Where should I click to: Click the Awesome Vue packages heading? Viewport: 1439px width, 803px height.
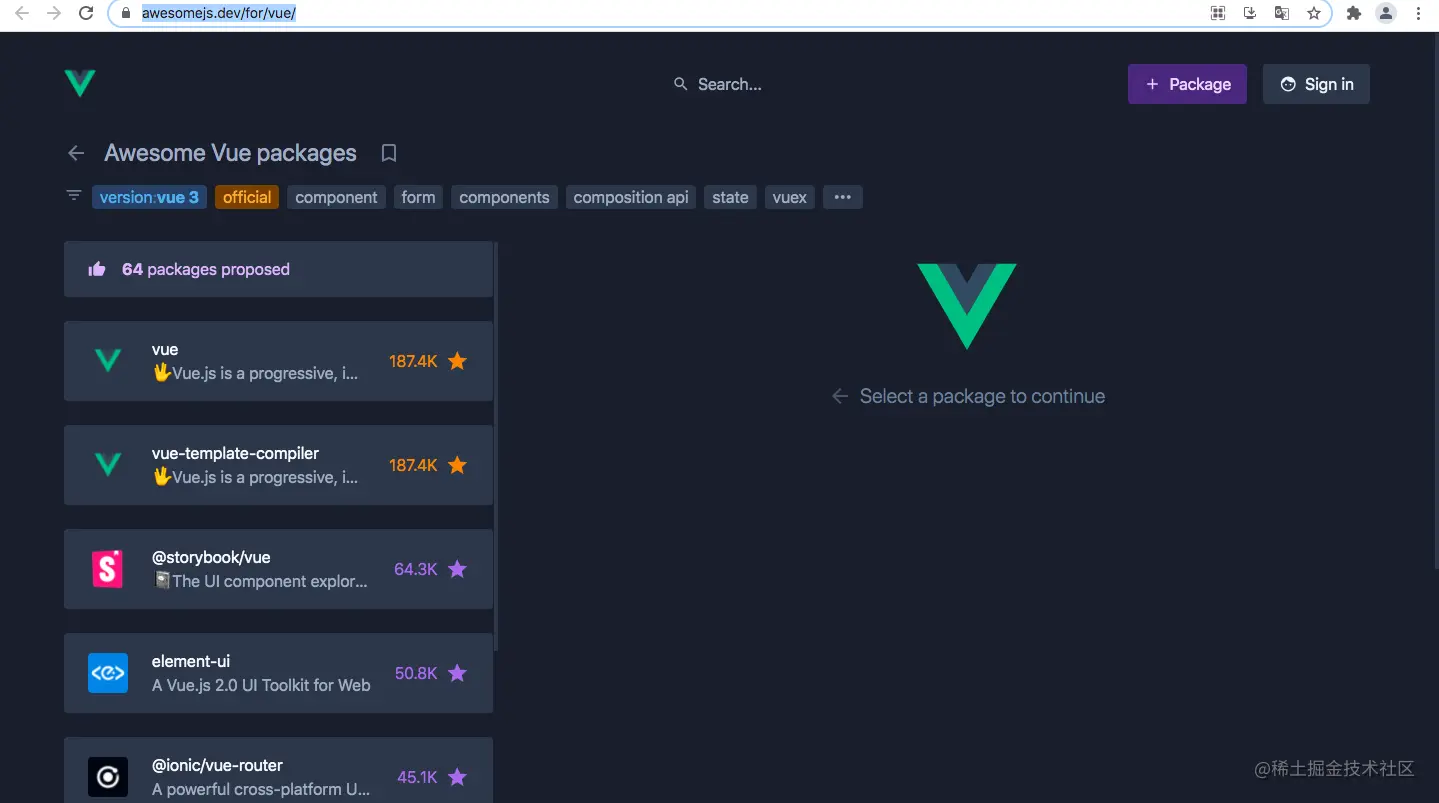click(230, 153)
